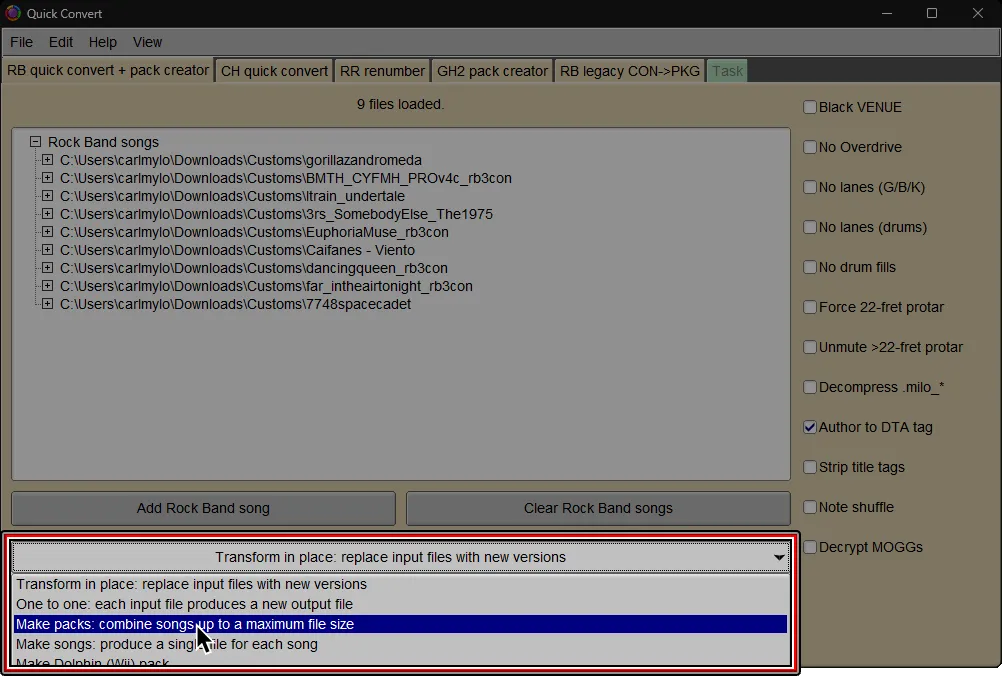1002x676 pixels.
Task: Check No lanes (drums)
Action: click(x=809, y=227)
